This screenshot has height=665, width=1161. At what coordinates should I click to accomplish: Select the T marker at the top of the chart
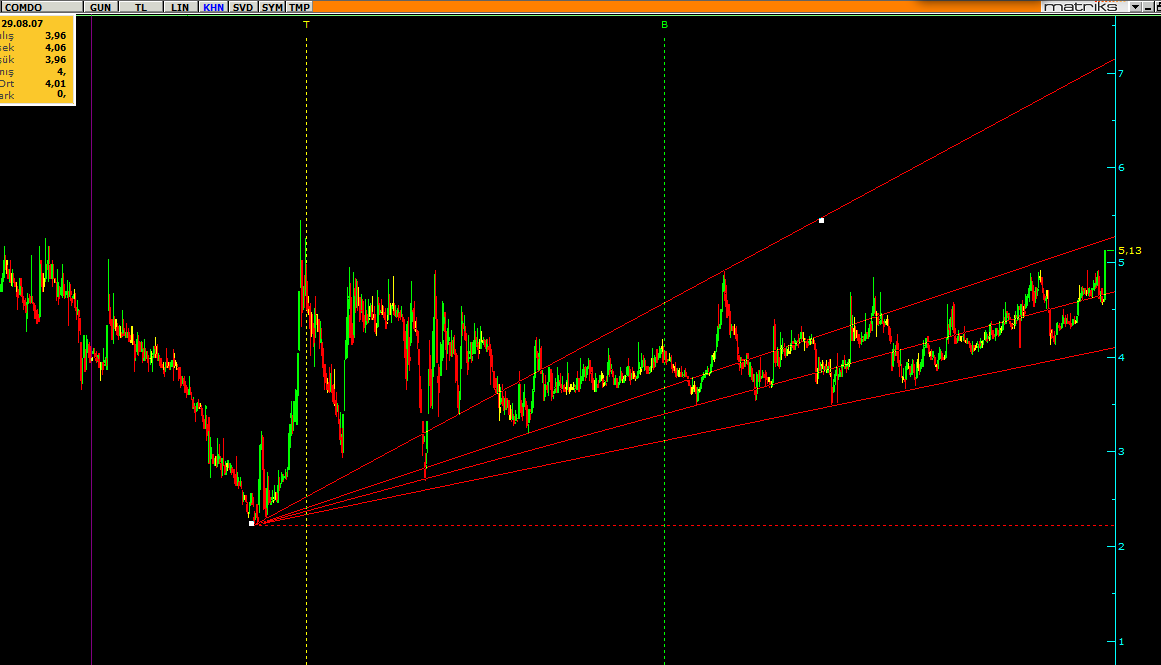307,24
